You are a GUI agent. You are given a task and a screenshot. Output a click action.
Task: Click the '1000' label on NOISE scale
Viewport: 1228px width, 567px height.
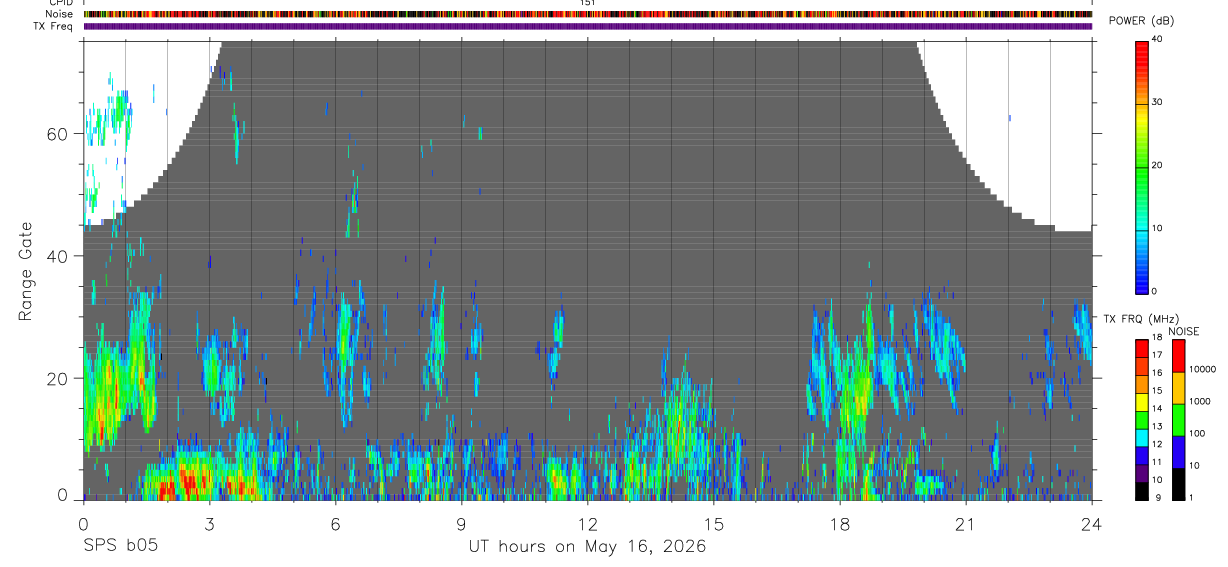click(x=1199, y=401)
